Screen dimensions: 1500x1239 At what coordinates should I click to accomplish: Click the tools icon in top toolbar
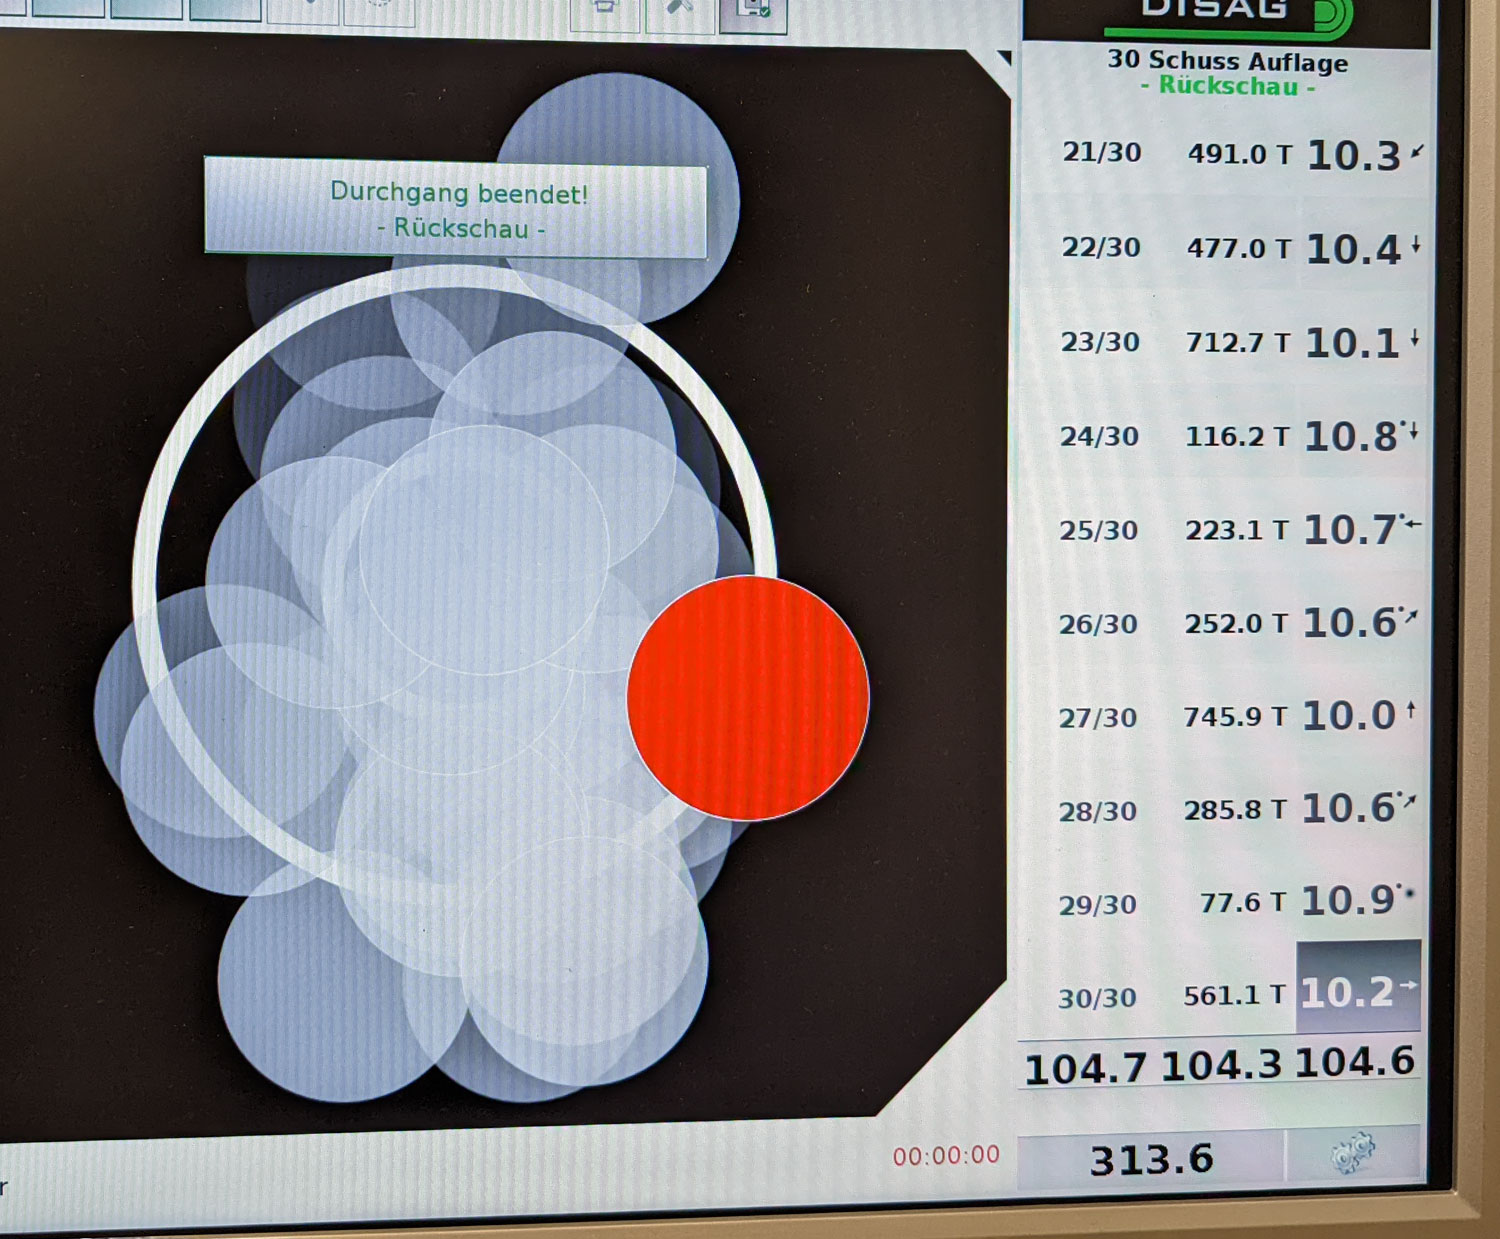[680, 10]
